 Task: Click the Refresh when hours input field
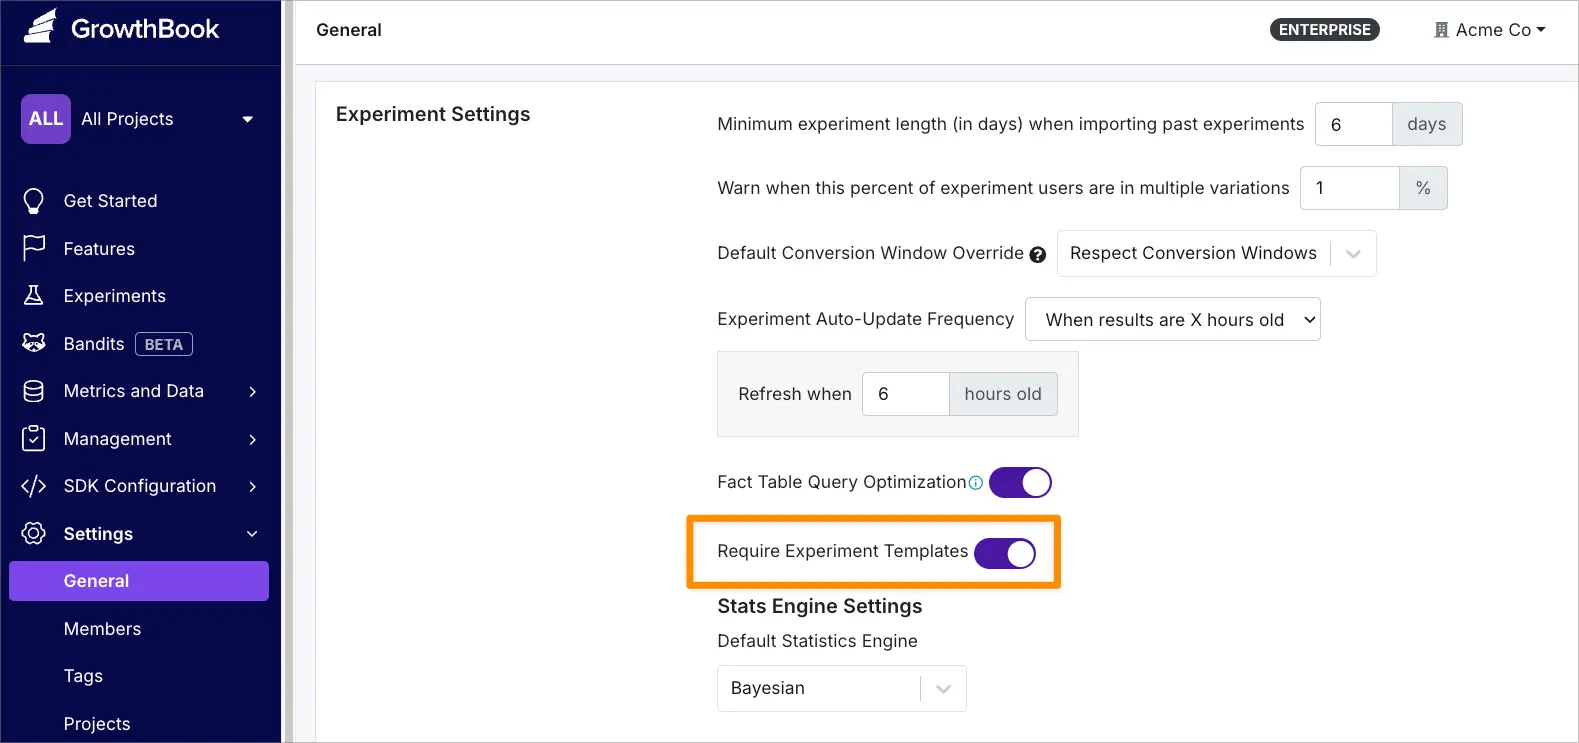pyautogui.click(x=905, y=394)
